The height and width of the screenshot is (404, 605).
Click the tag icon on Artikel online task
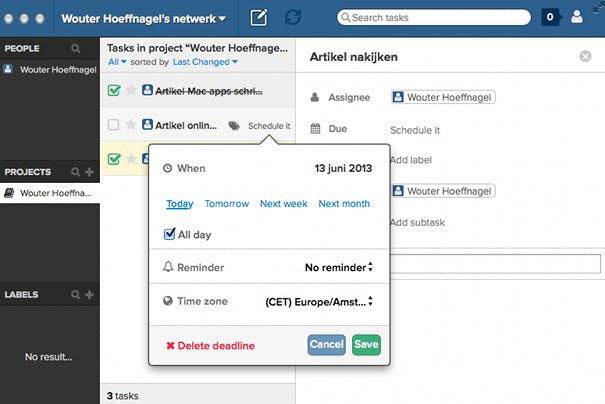[234, 126]
